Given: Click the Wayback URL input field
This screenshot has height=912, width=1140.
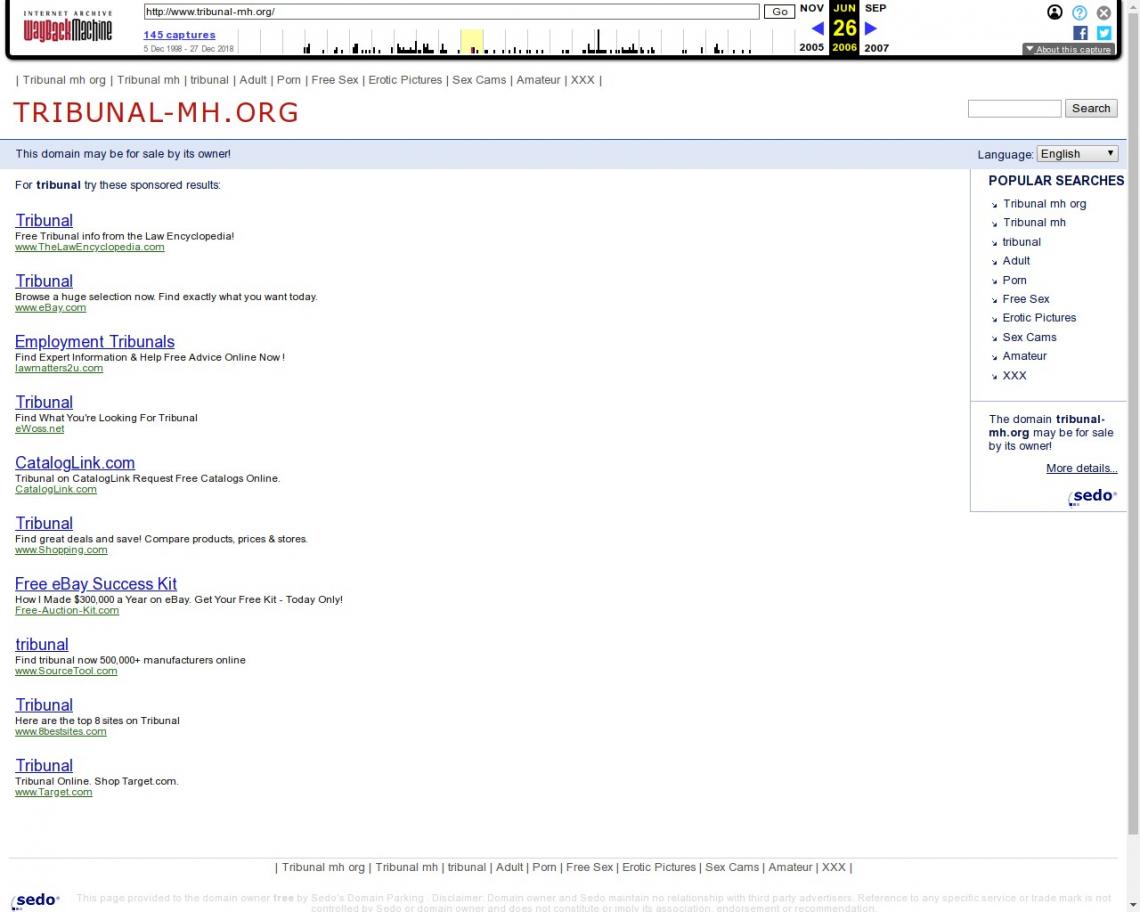Looking at the screenshot, I should (x=451, y=12).
